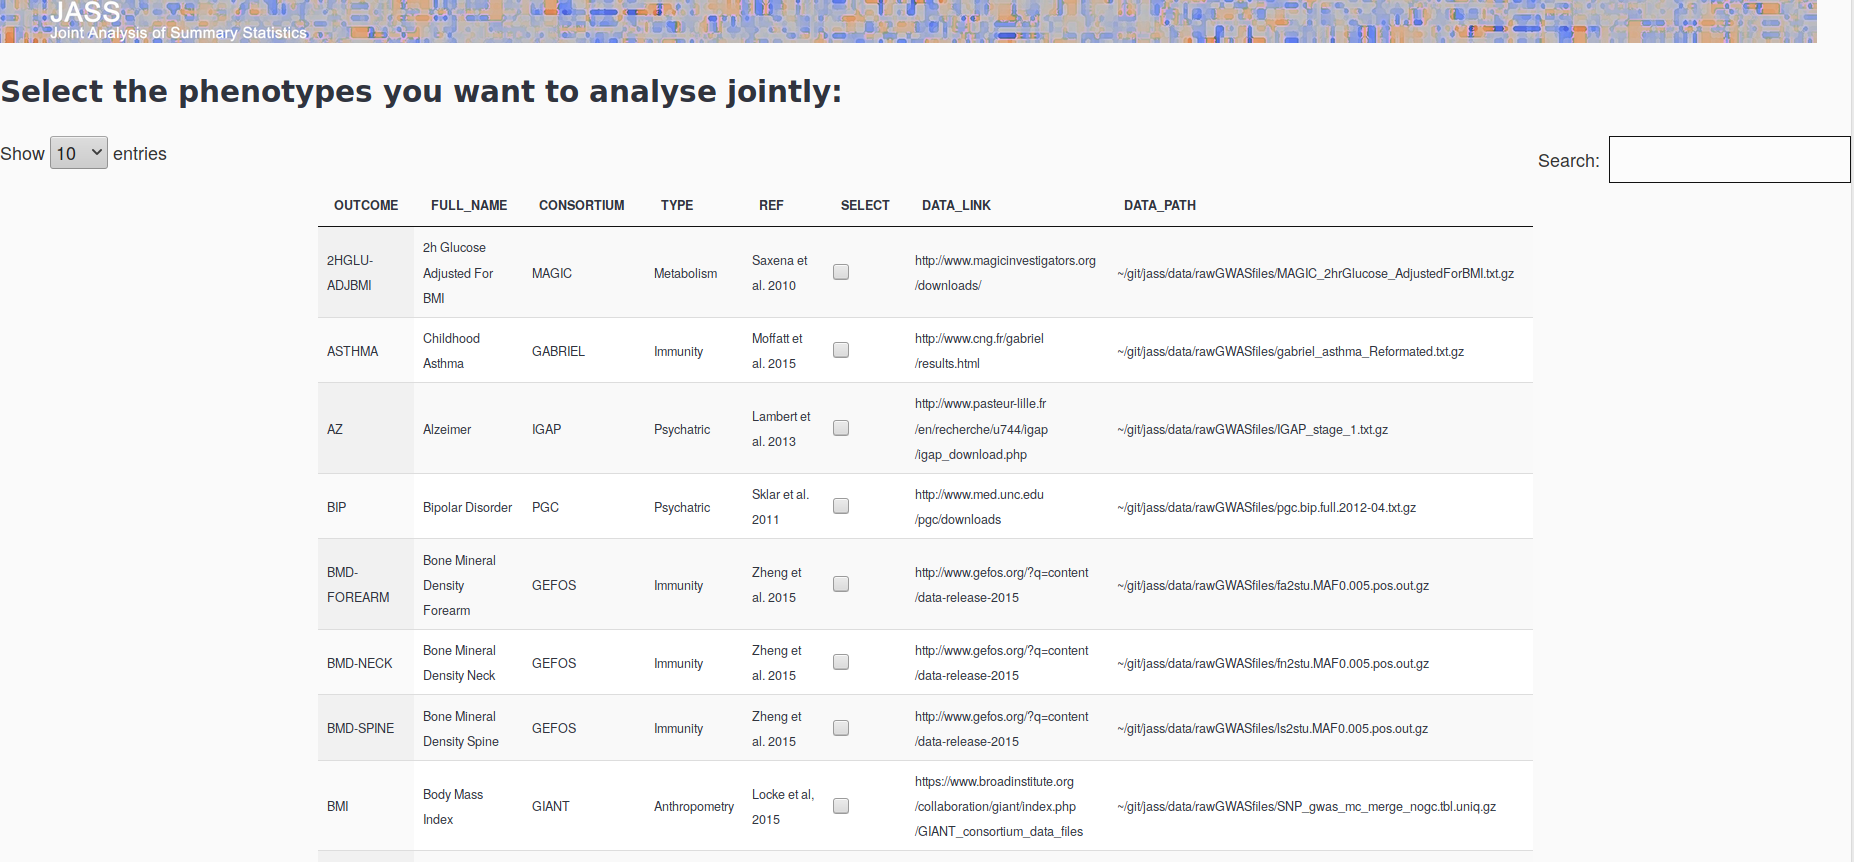
Task: Sort table by OUTCOME column header
Action: click(x=366, y=205)
